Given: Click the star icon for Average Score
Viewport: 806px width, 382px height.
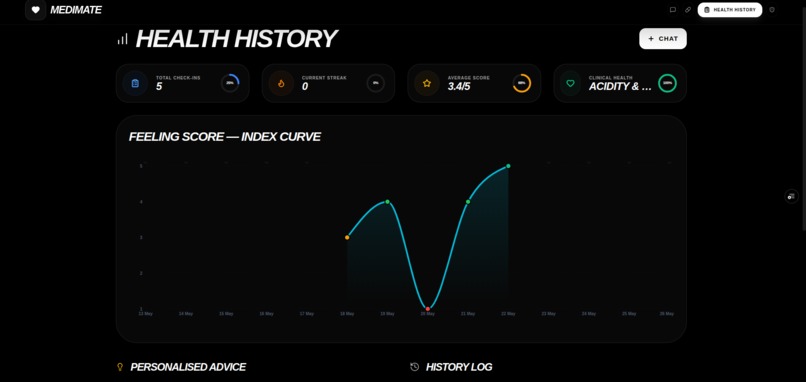Looking at the screenshot, I should pos(427,83).
